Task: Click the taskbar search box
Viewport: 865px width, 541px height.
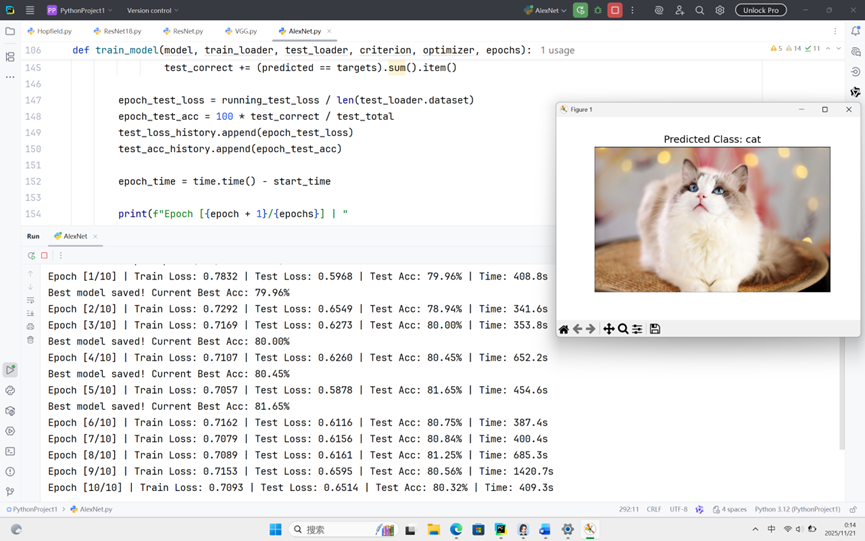Action: [343, 529]
